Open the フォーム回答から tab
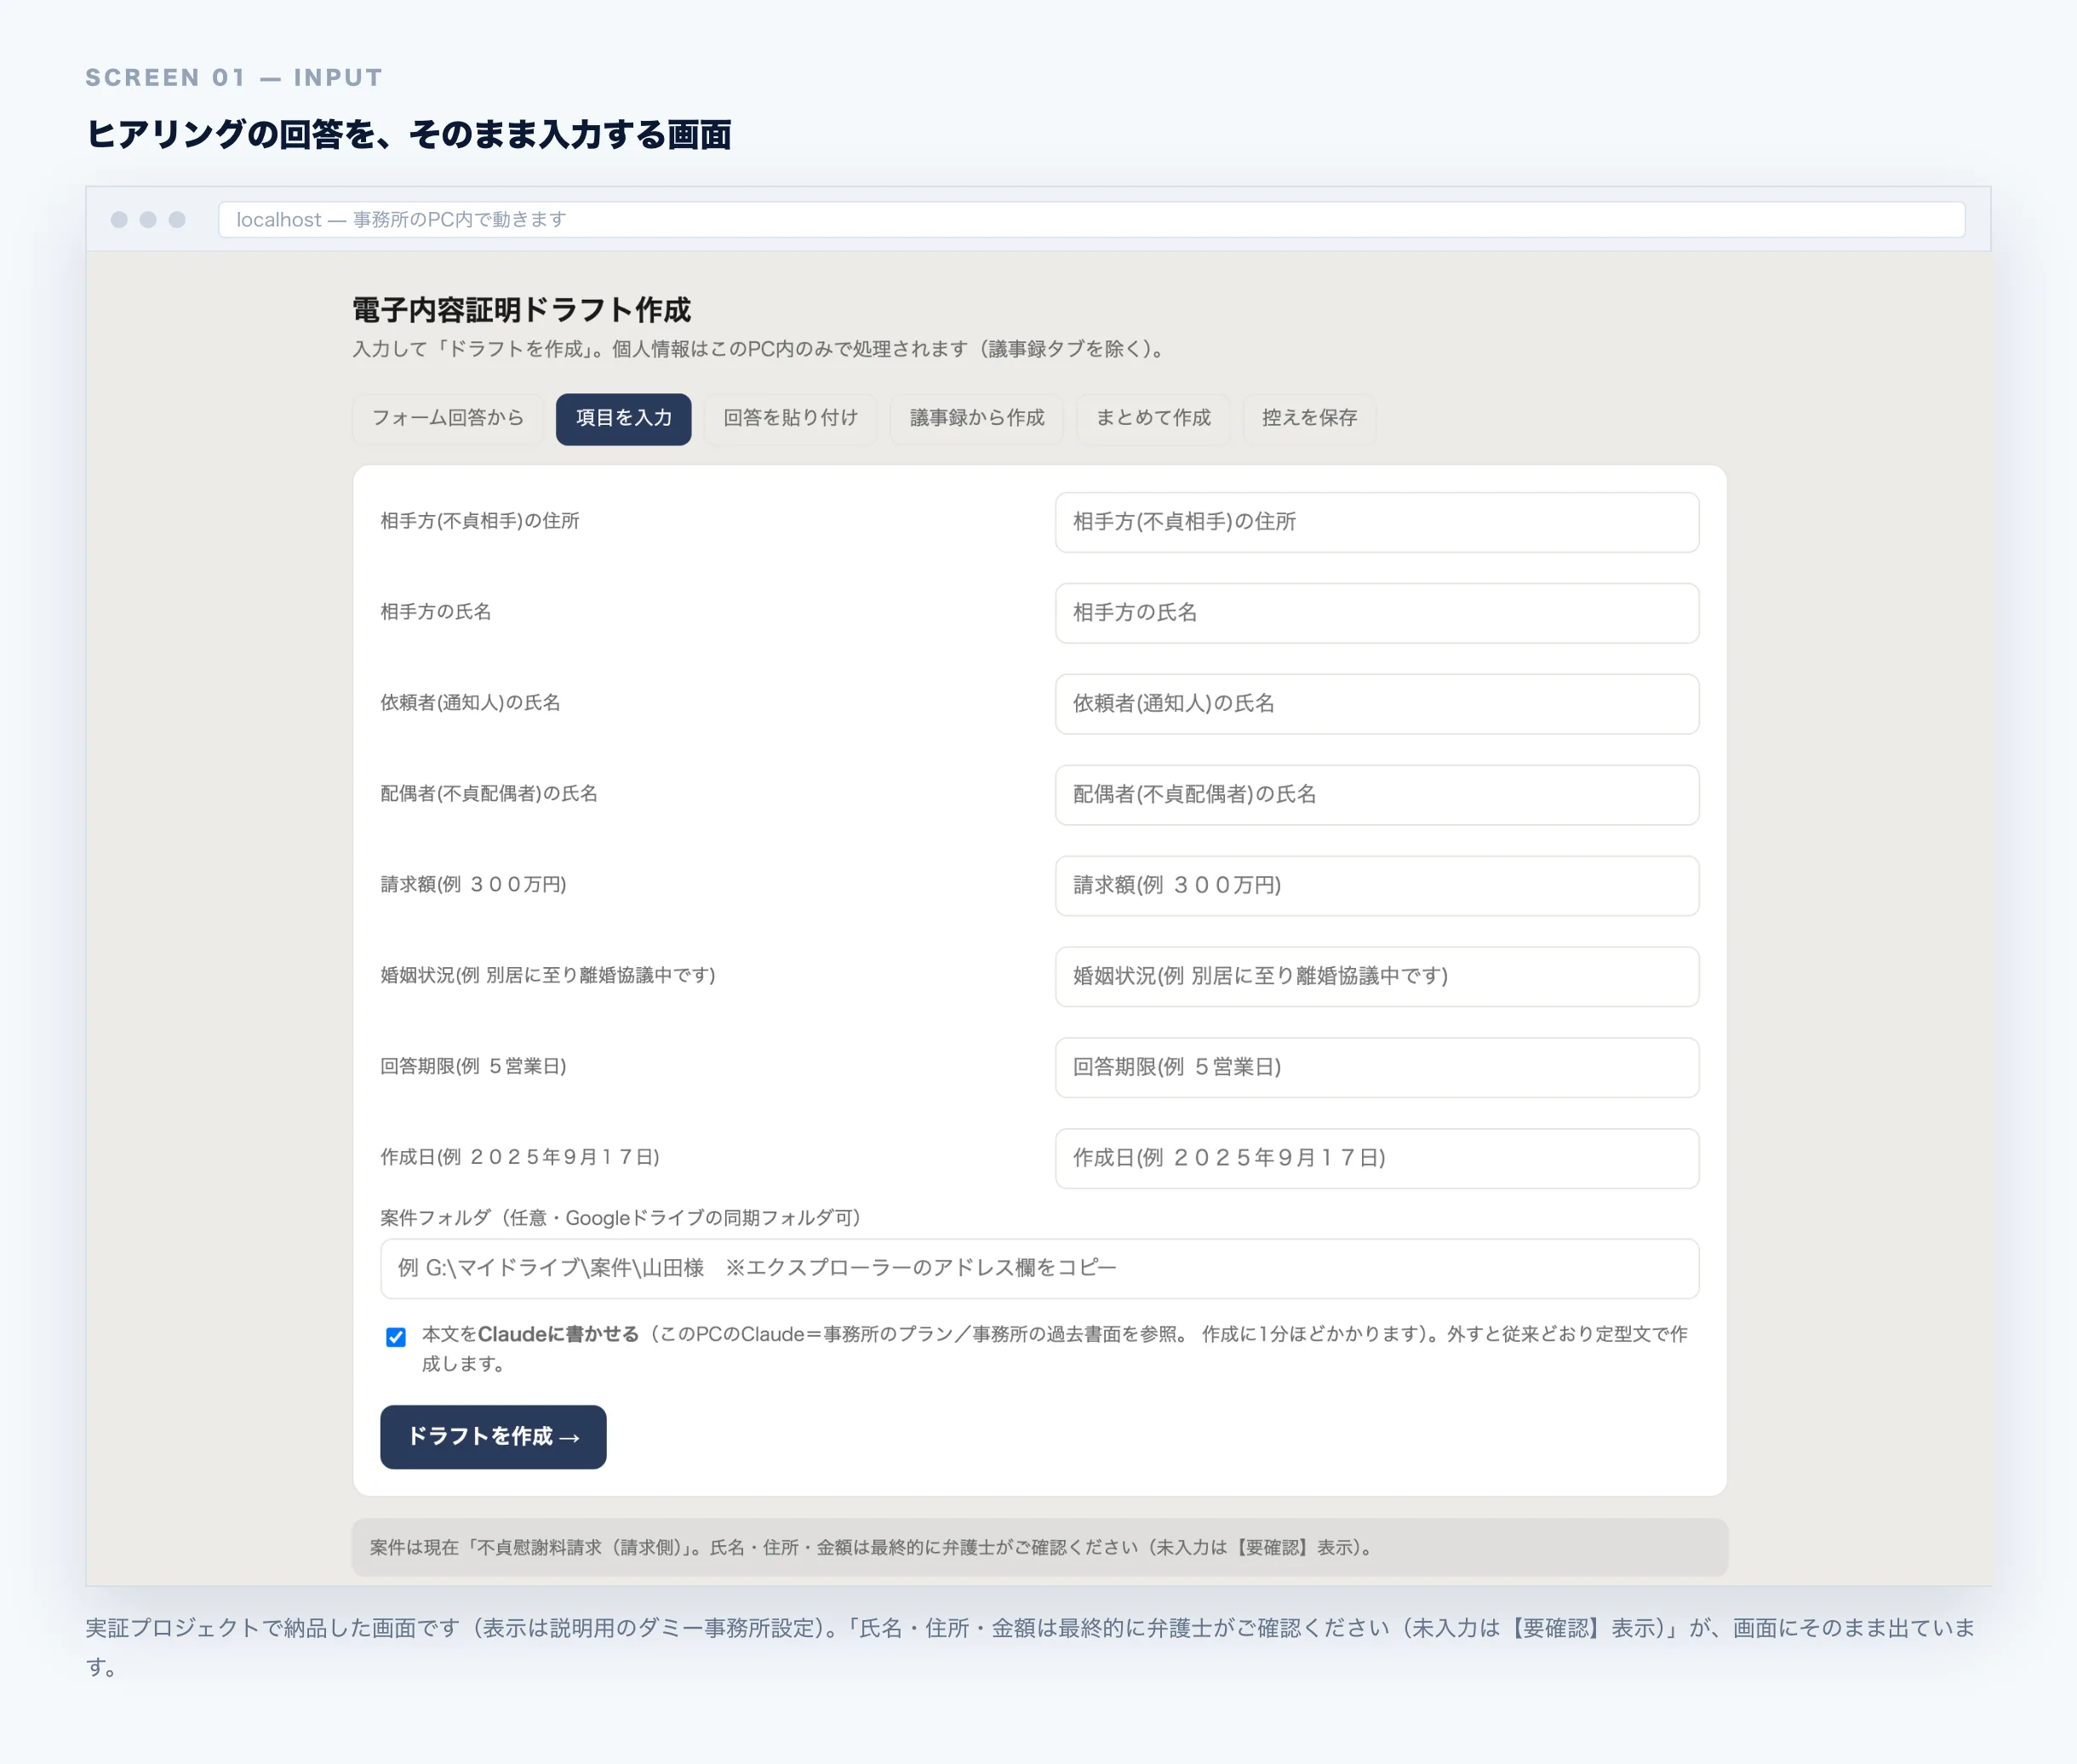 click(447, 418)
